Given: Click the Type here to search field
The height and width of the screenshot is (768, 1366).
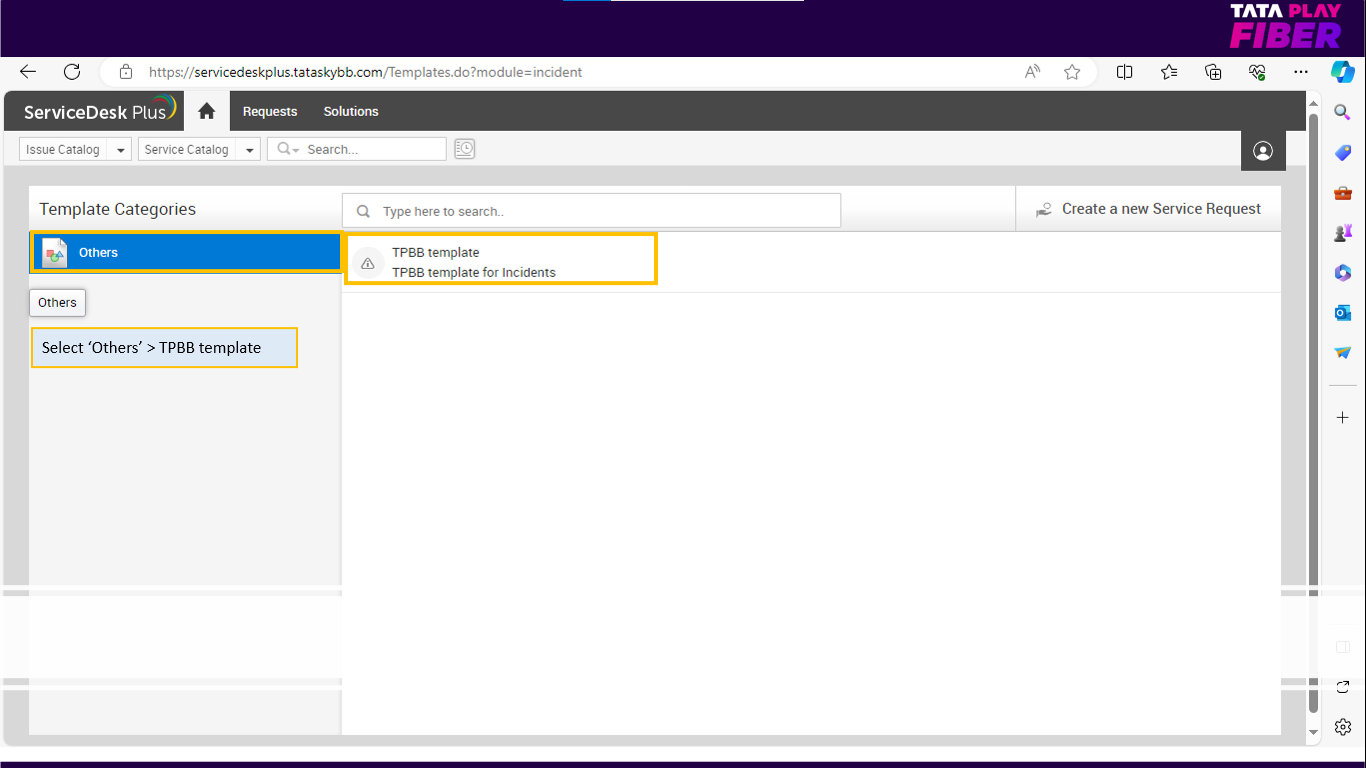Looking at the screenshot, I should pos(592,211).
